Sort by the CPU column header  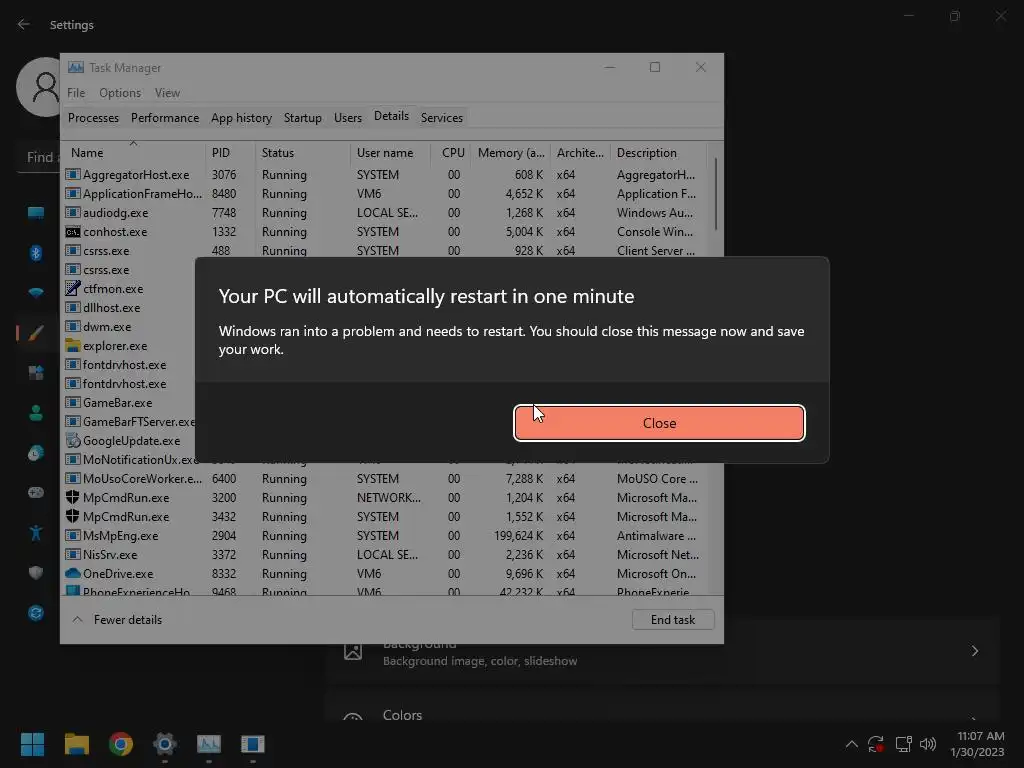click(453, 153)
